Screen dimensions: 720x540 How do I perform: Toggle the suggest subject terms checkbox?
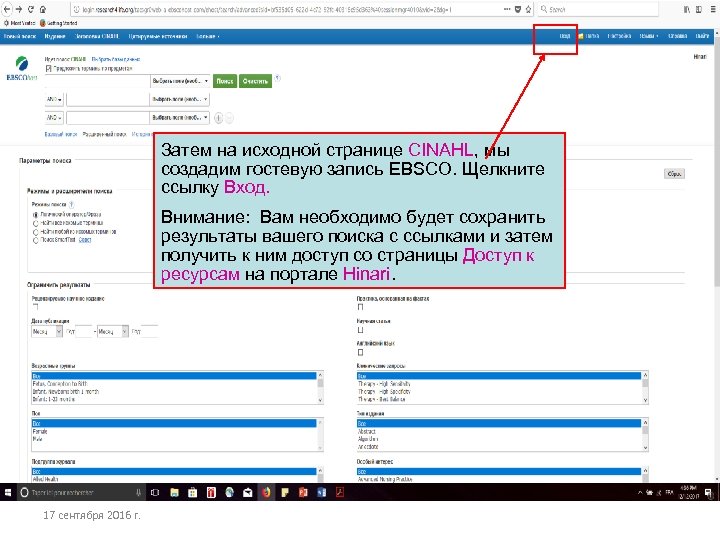(x=49, y=68)
